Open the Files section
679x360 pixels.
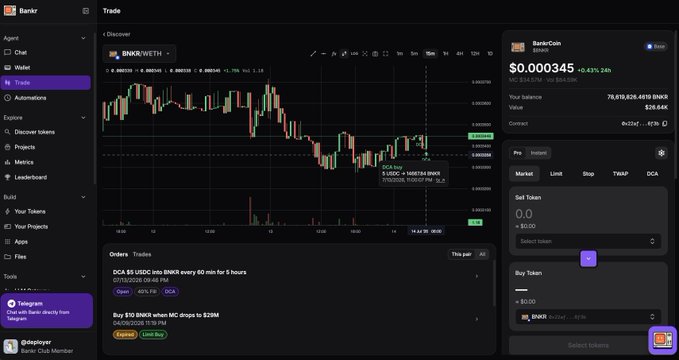[45, 257]
